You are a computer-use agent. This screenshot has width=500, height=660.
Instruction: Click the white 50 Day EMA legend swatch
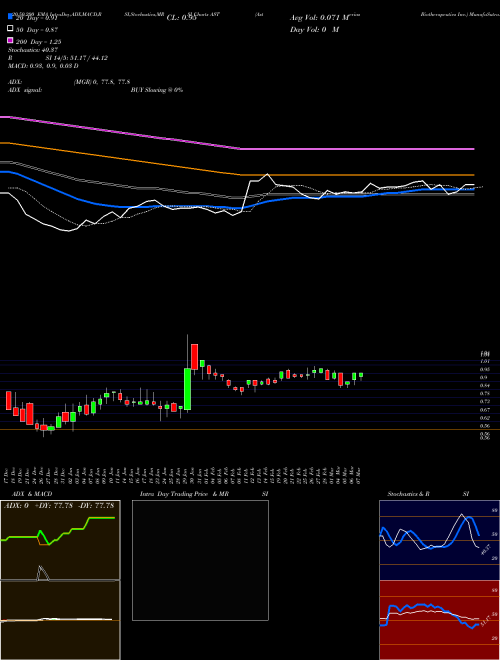[x=11, y=29]
